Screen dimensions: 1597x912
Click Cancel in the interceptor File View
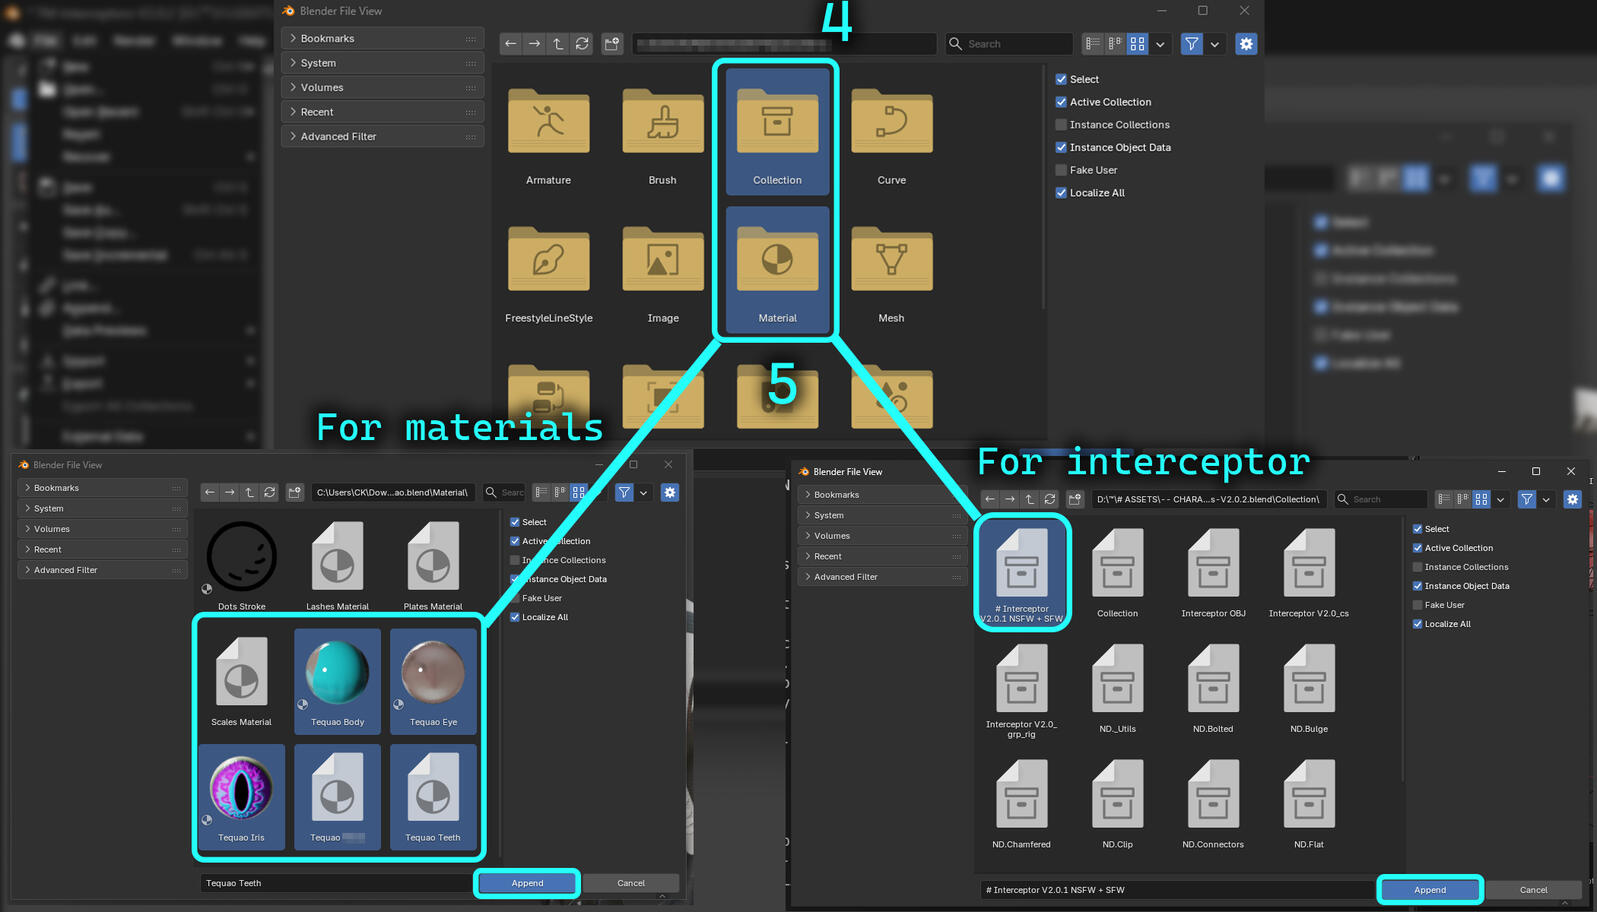(x=1533, y=890)
